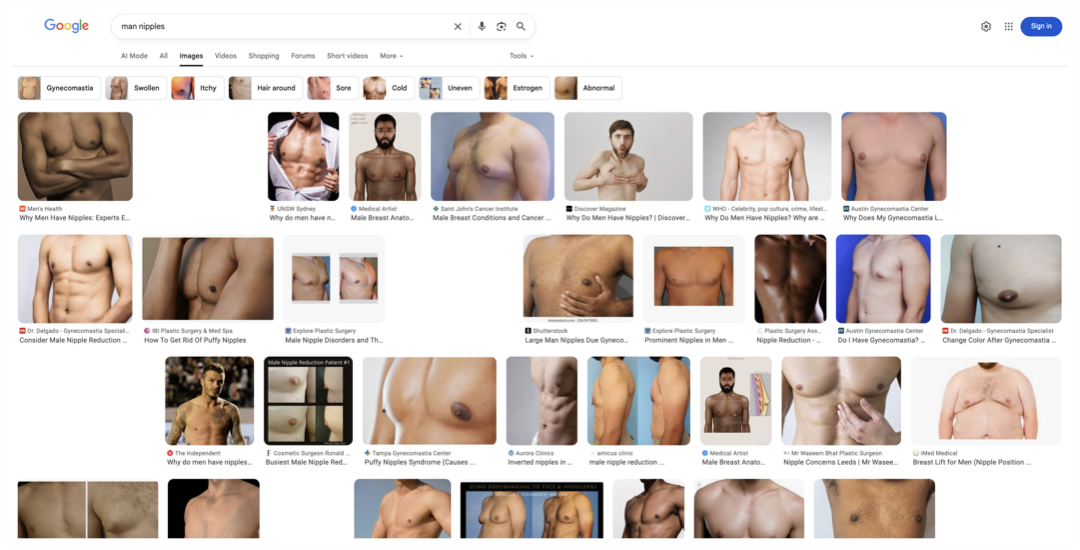Open the Discover Magazine result title
Screen dimensions: 1080x550
click(x=627, y=218)
